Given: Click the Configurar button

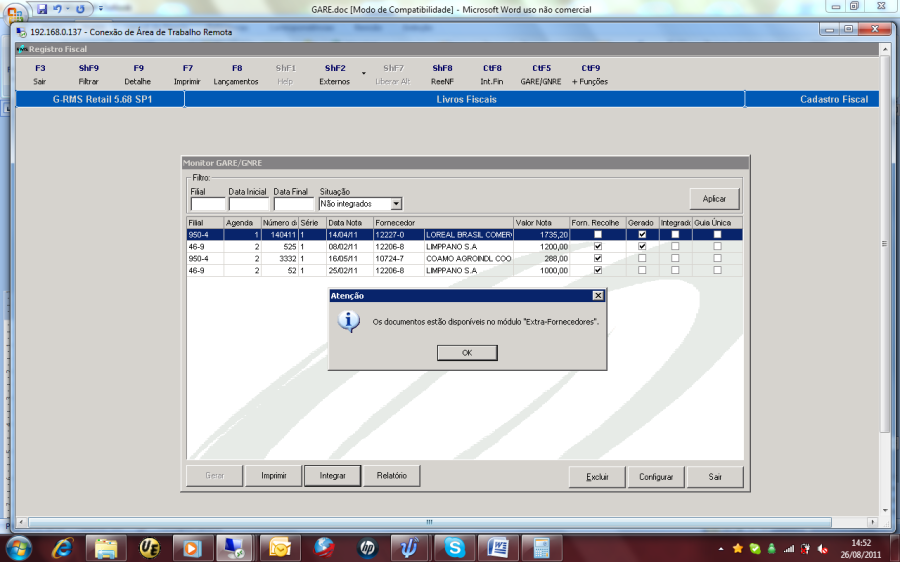Looking at the screenshot, I should coord(655,477).
